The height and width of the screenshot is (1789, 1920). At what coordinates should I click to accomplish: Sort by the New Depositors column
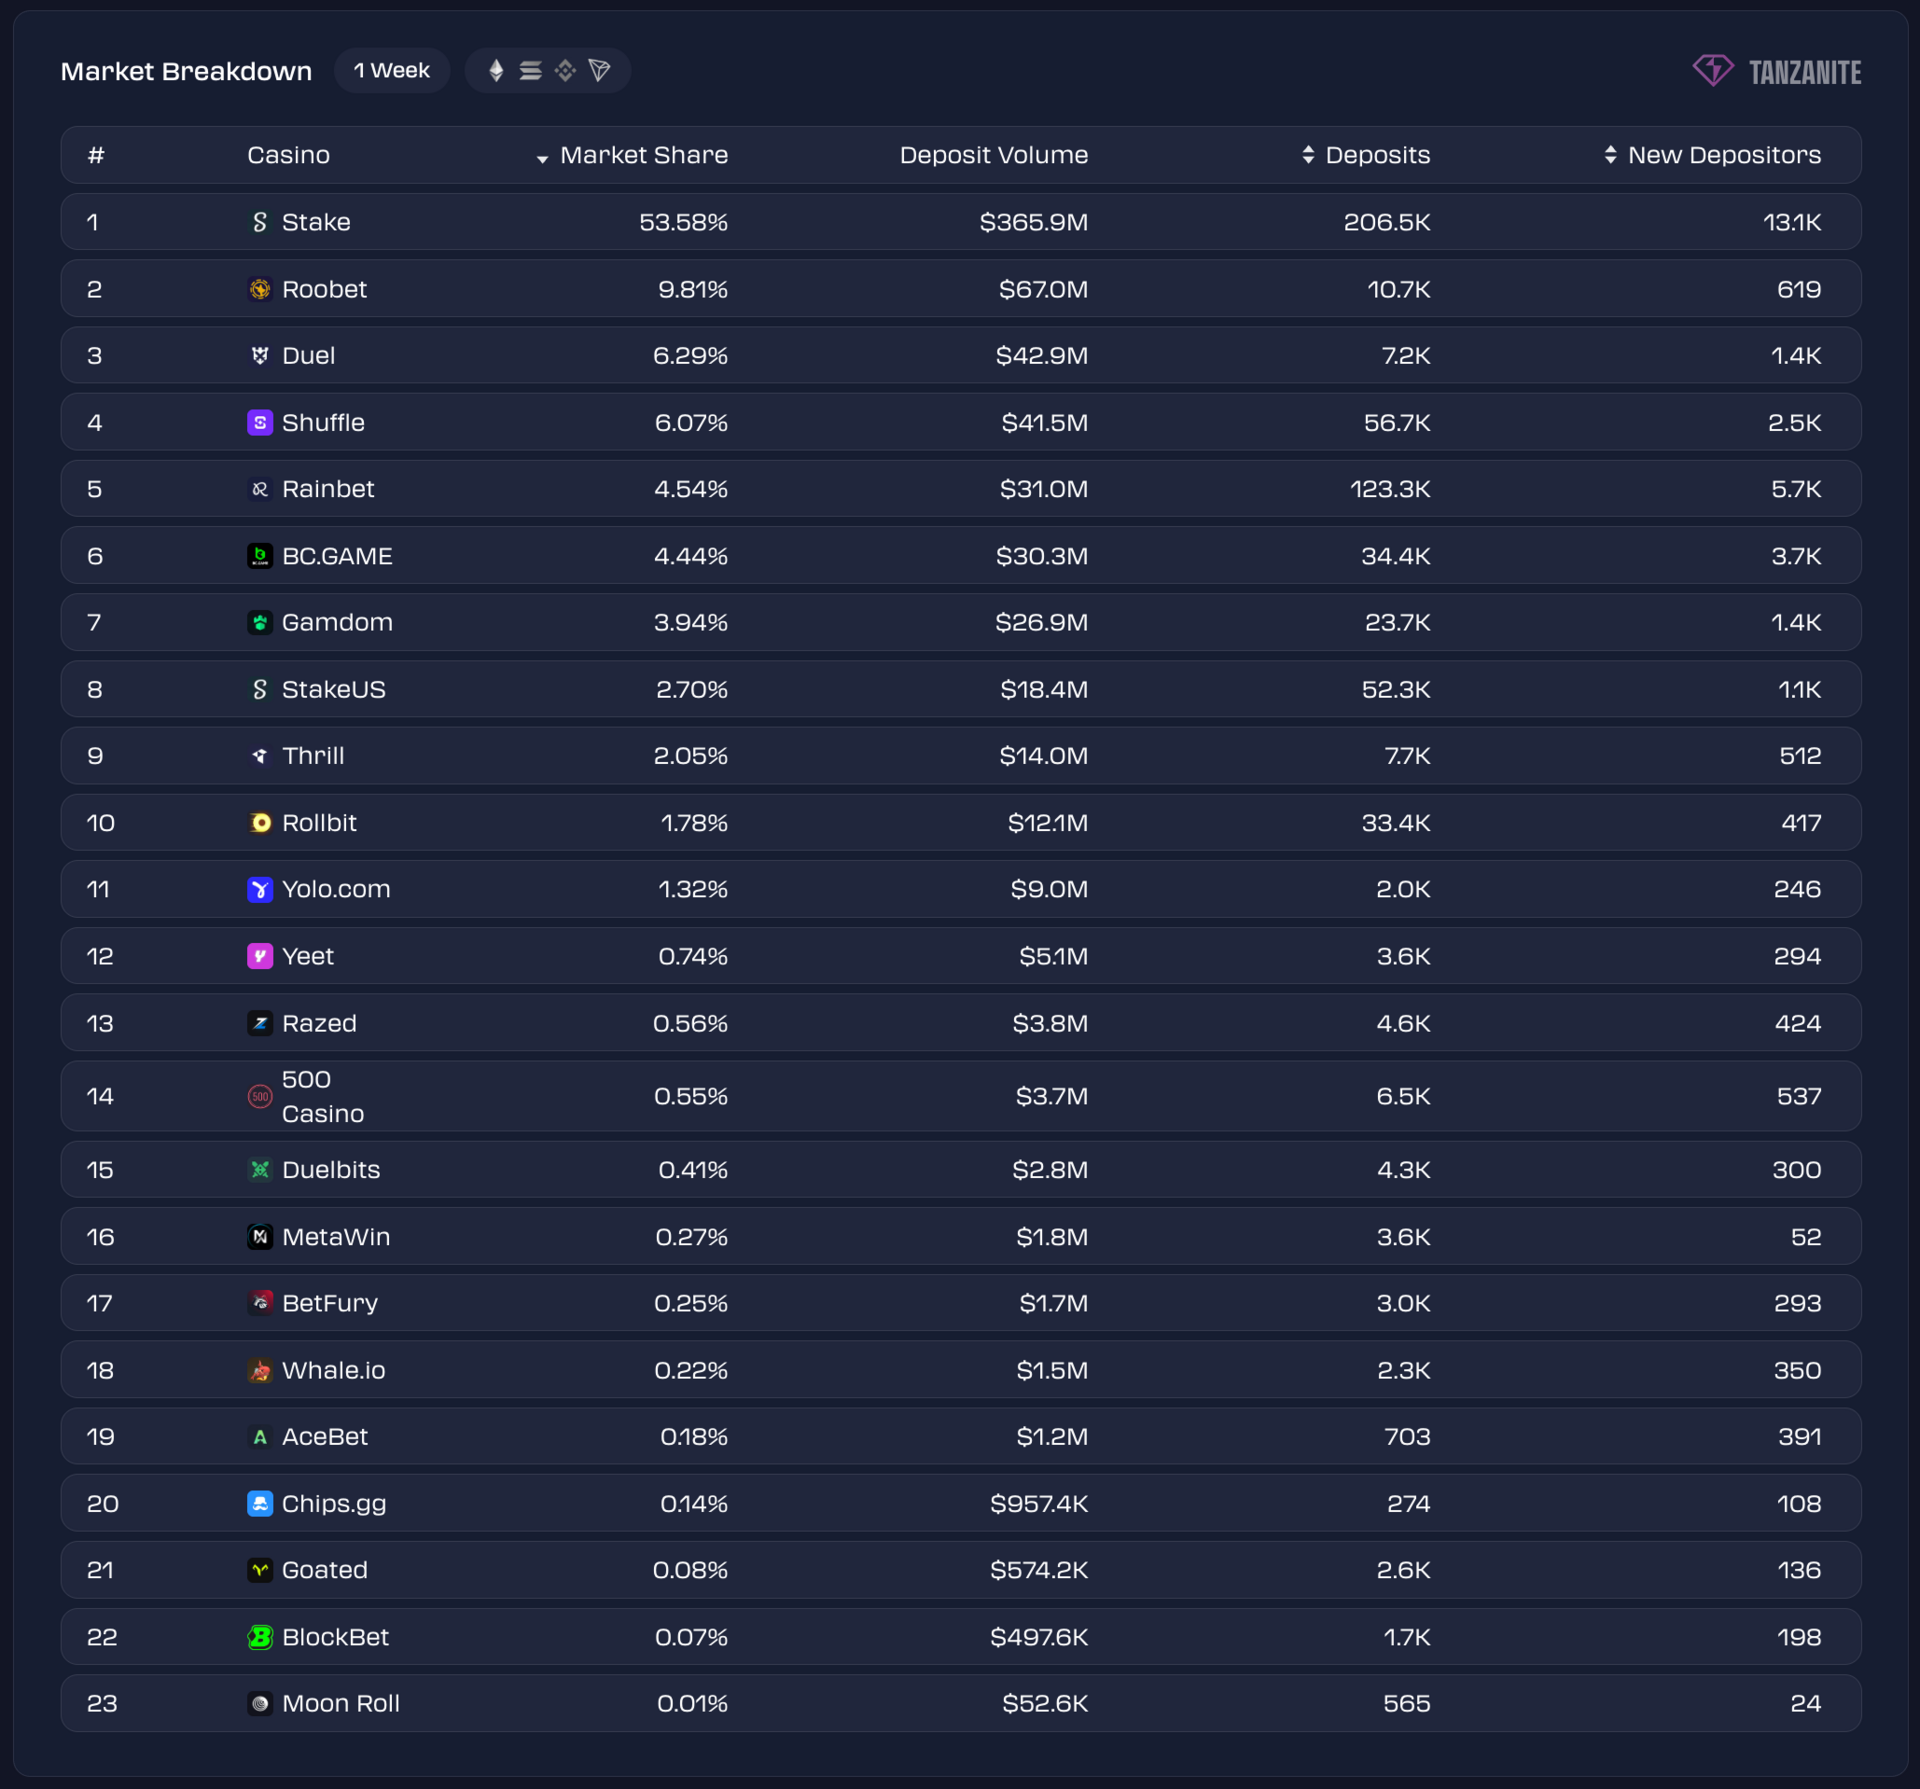pyautogui.click(x=1712, y=155)
